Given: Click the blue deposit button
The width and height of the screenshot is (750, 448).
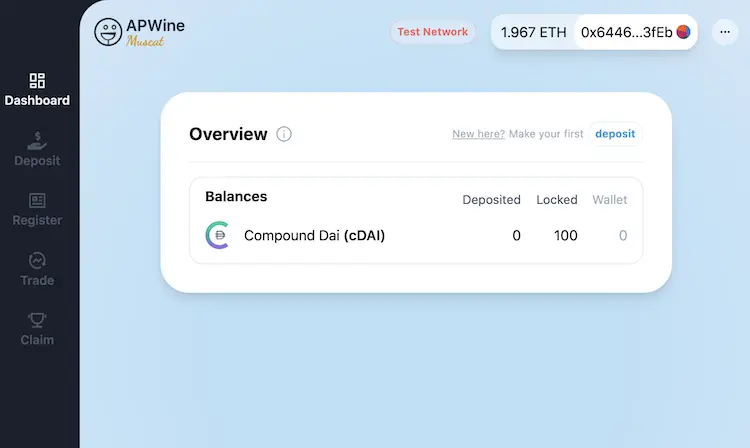Looking at the screenshot, I should tap(615, 134).
